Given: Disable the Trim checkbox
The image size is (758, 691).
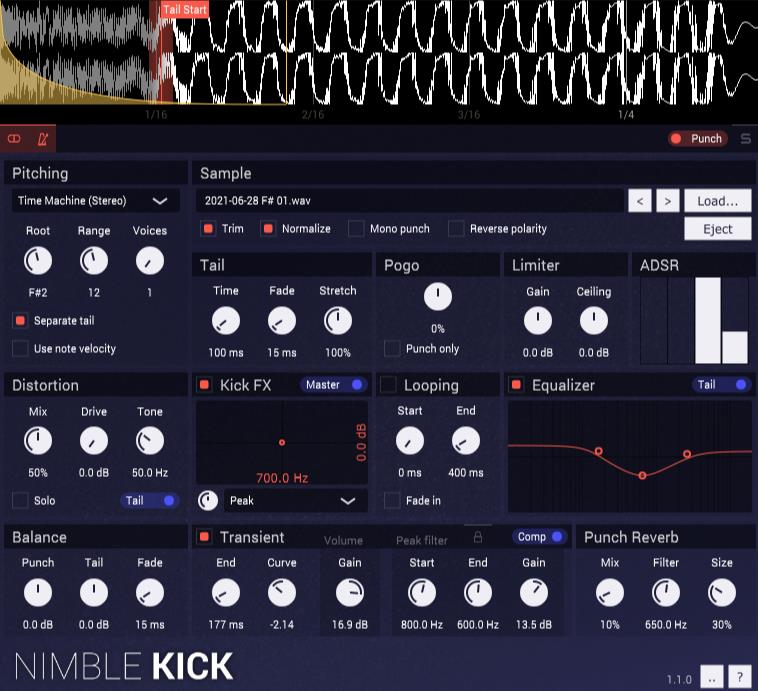Looking at the screenshot, I should coord(208,229).
